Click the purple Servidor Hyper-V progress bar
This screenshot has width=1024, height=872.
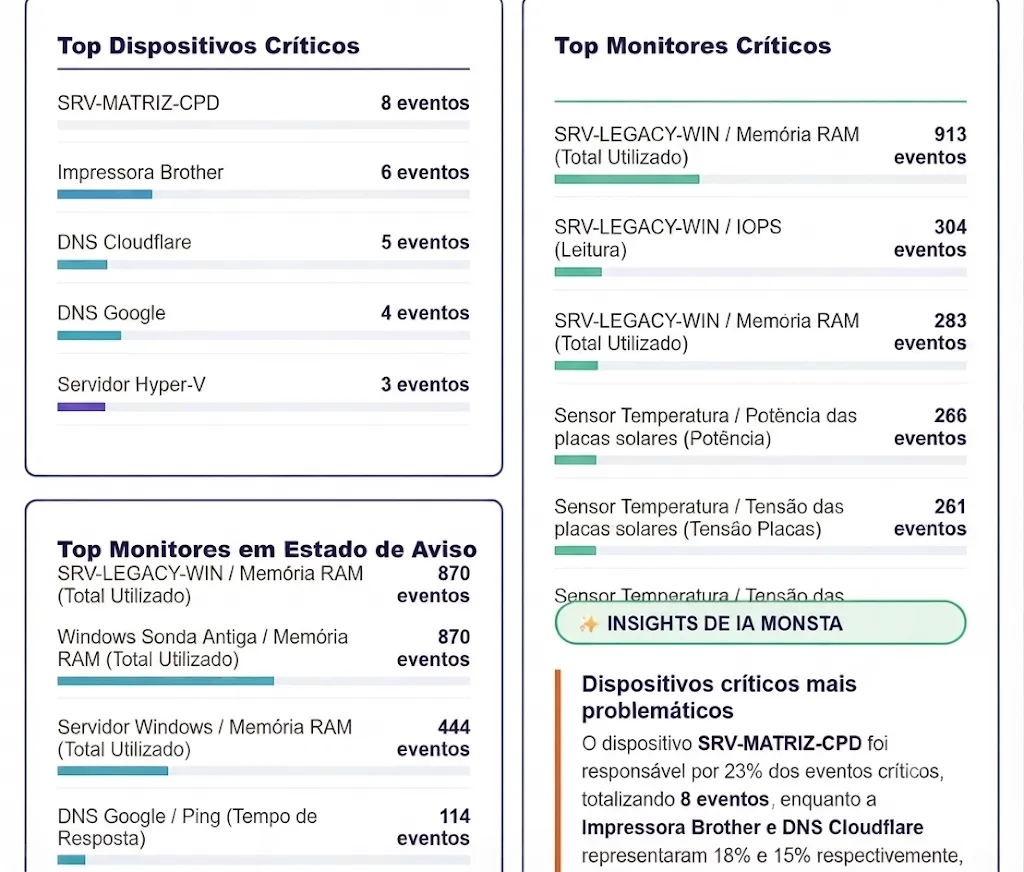point(81,407)
